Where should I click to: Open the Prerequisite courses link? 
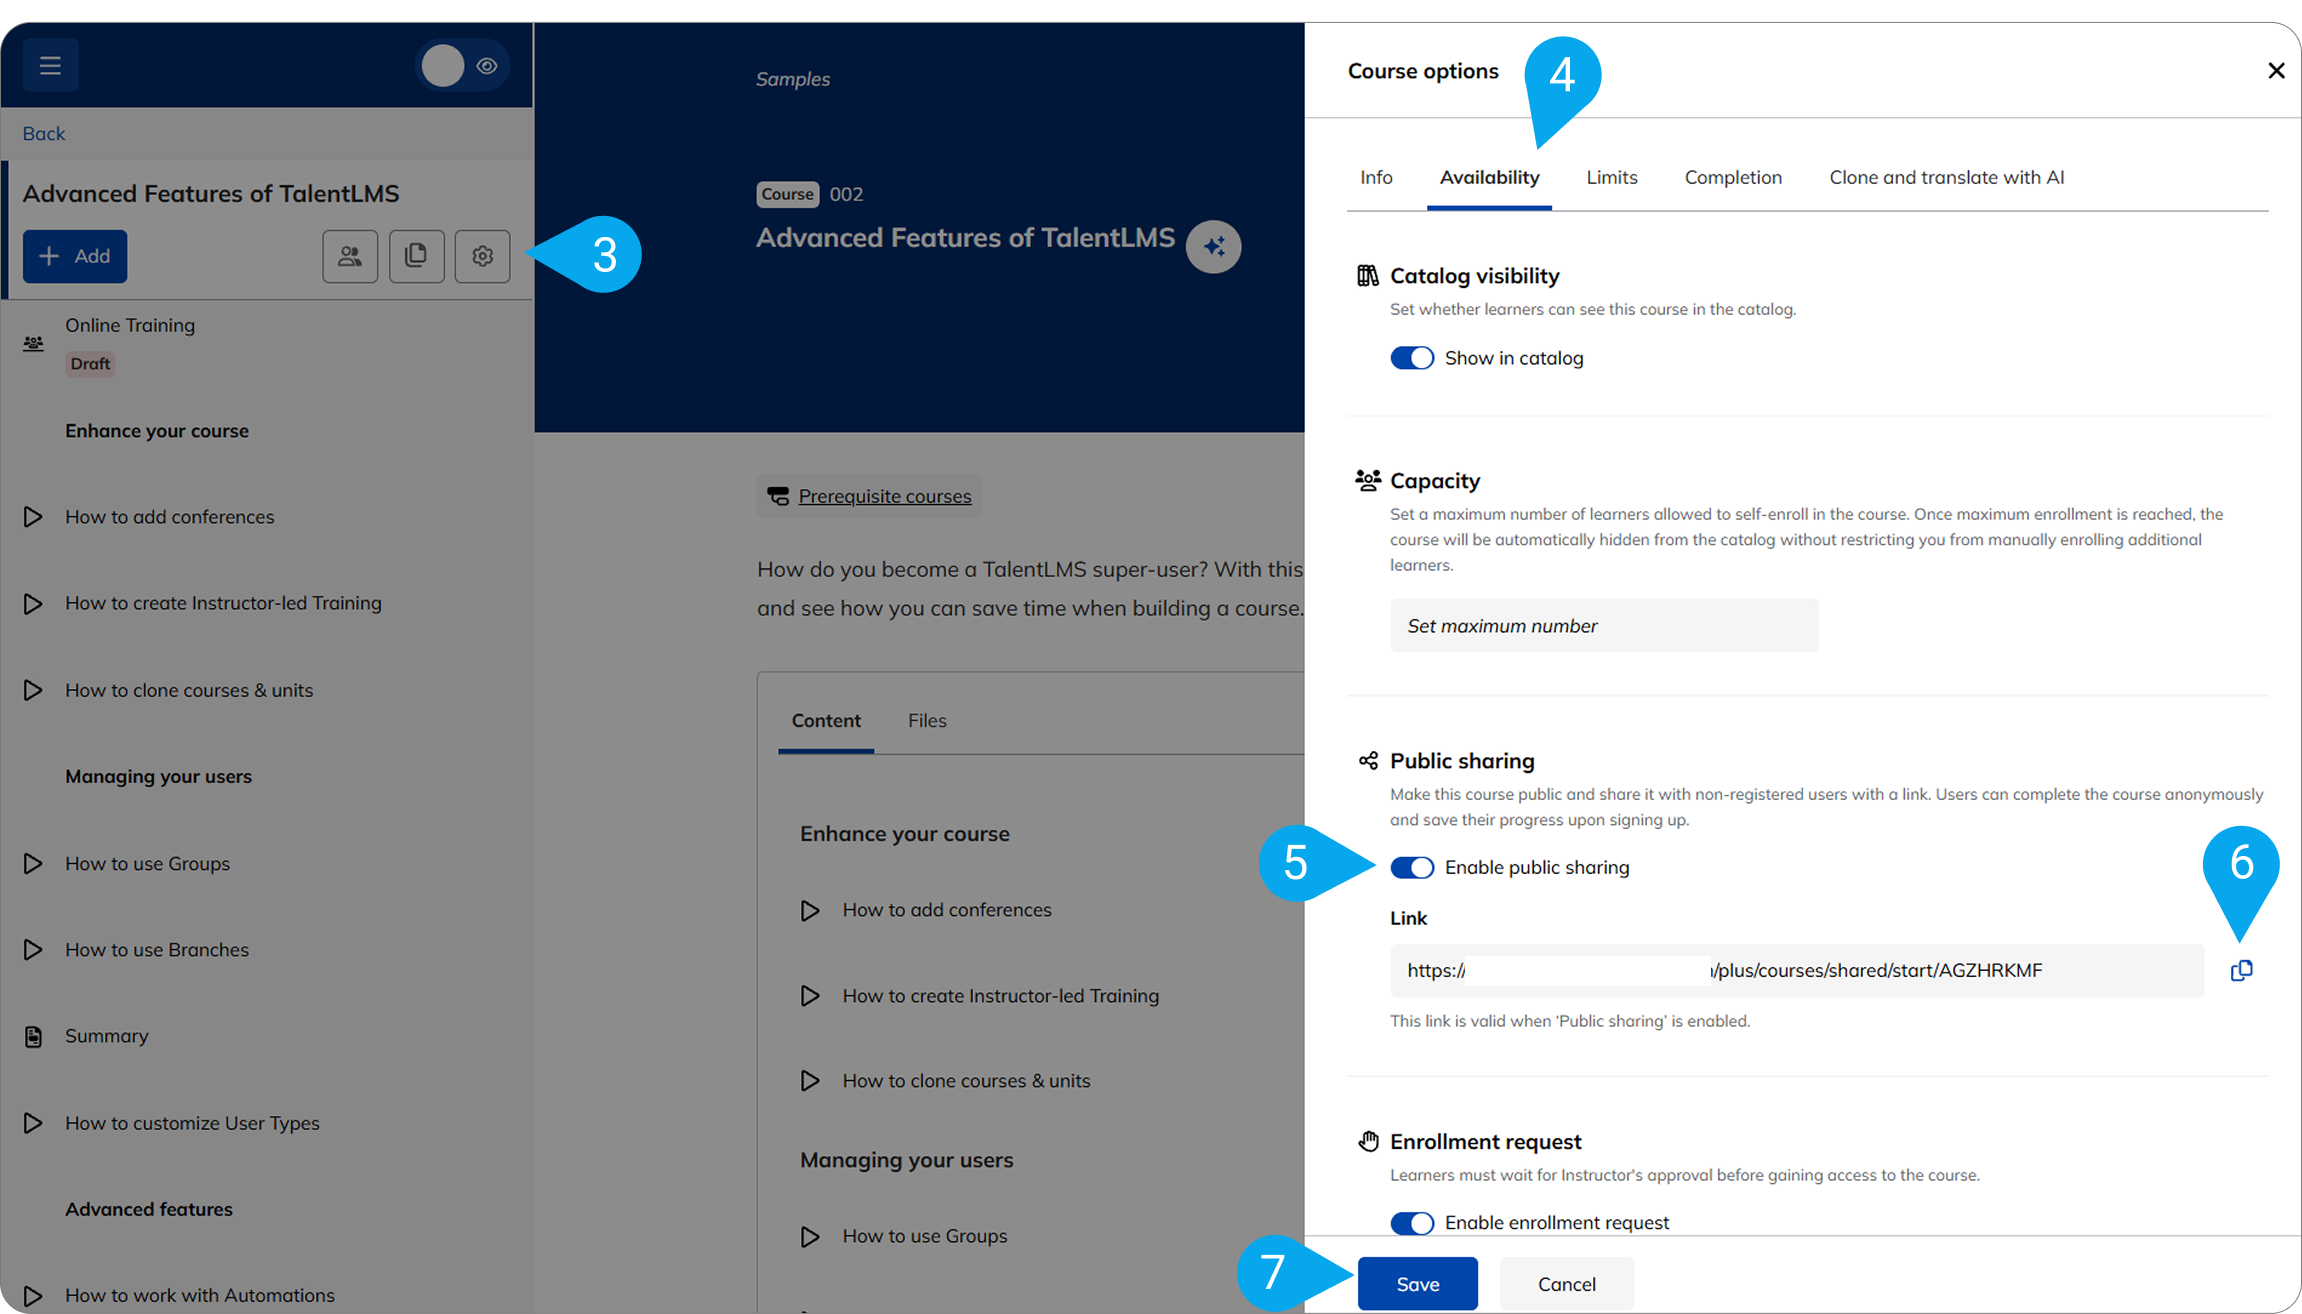coord(885,496)
